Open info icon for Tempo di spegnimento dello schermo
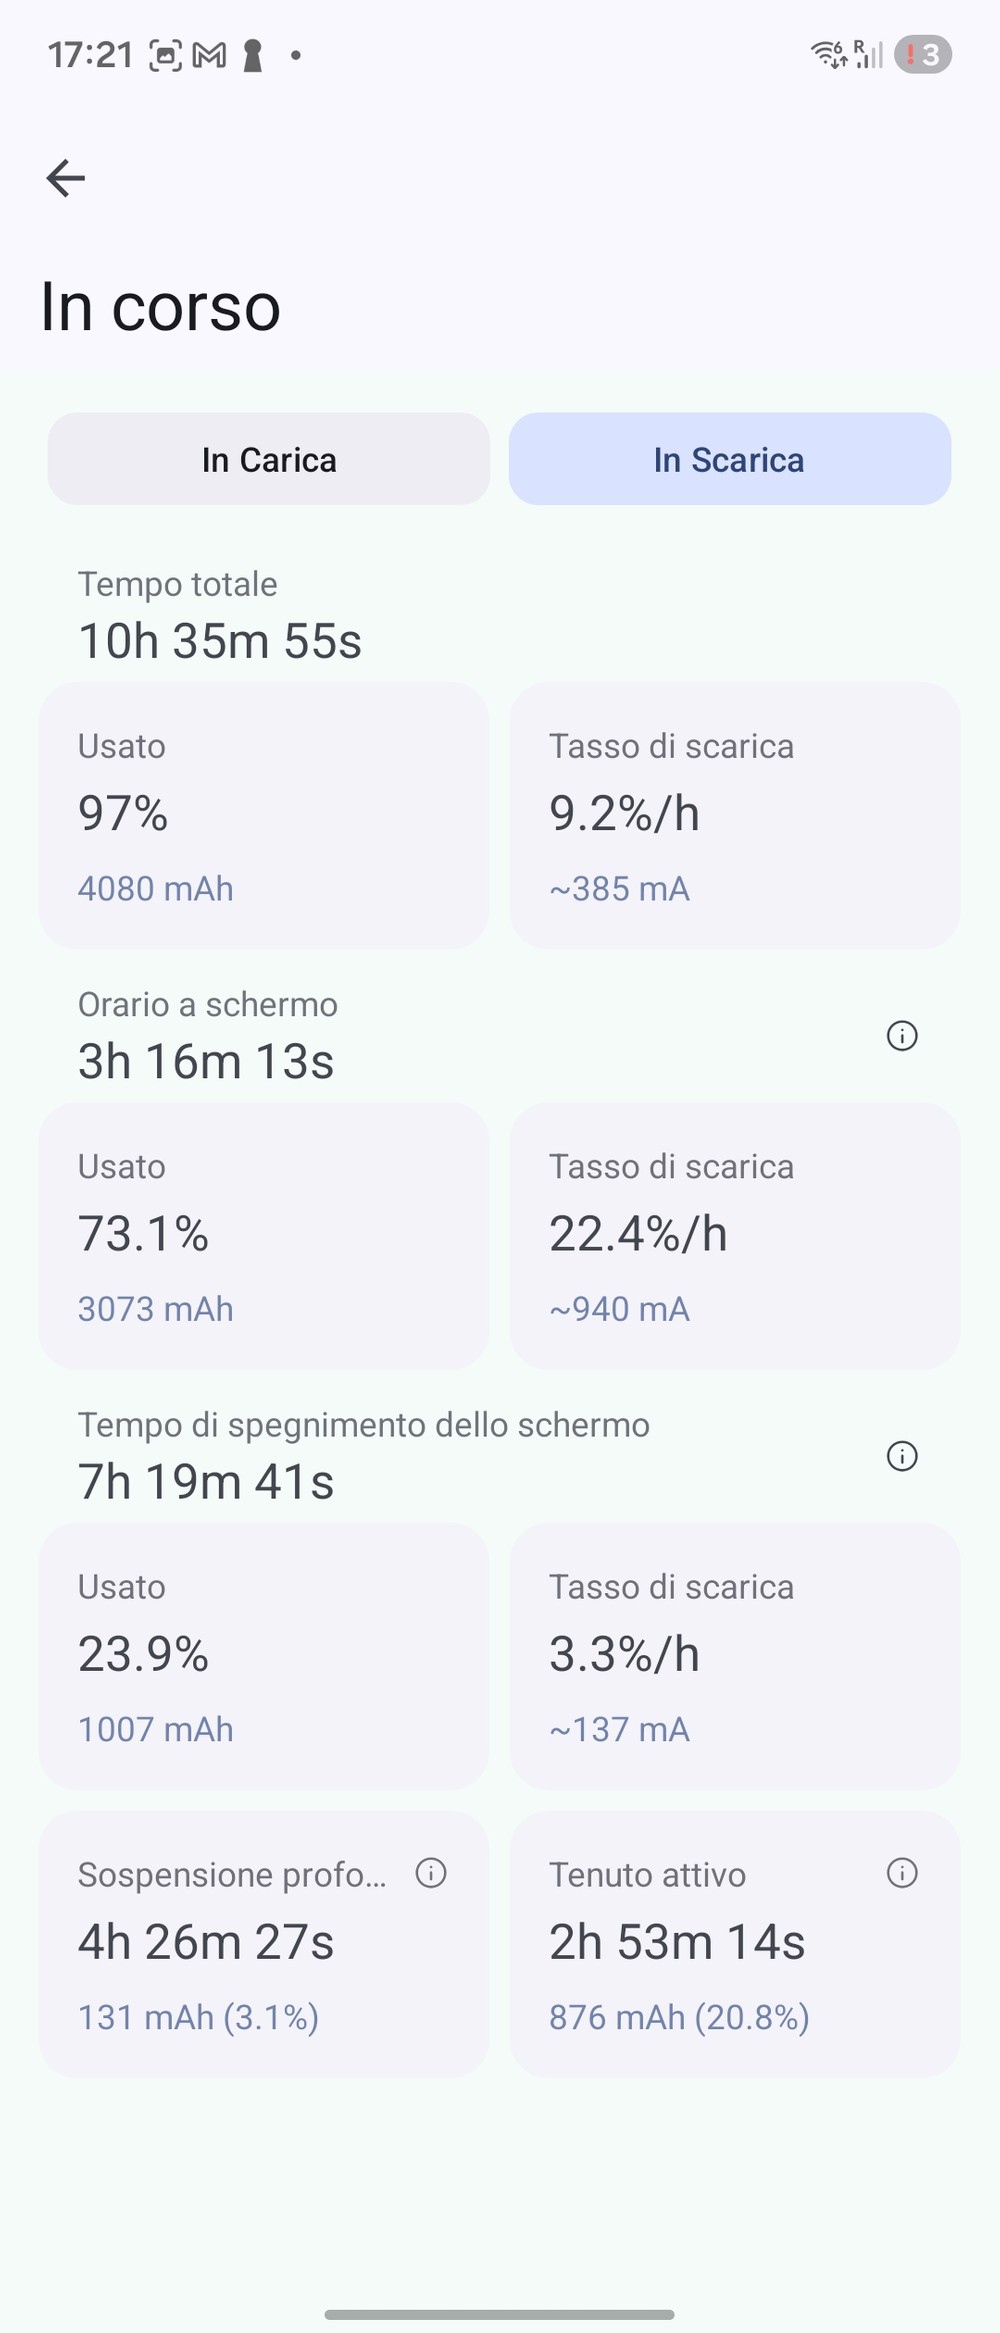 tap(902, 1456)
